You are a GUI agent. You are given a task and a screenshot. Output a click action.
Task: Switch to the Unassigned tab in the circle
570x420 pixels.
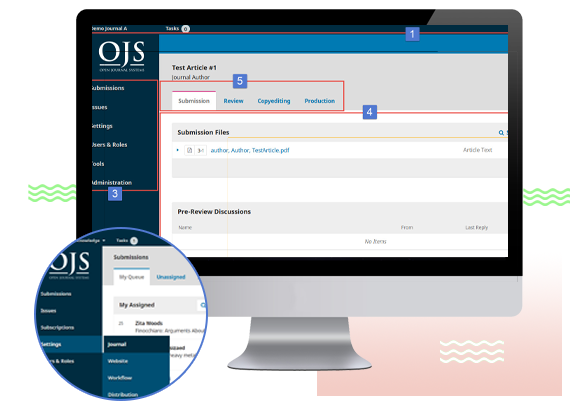click(171, 277)
